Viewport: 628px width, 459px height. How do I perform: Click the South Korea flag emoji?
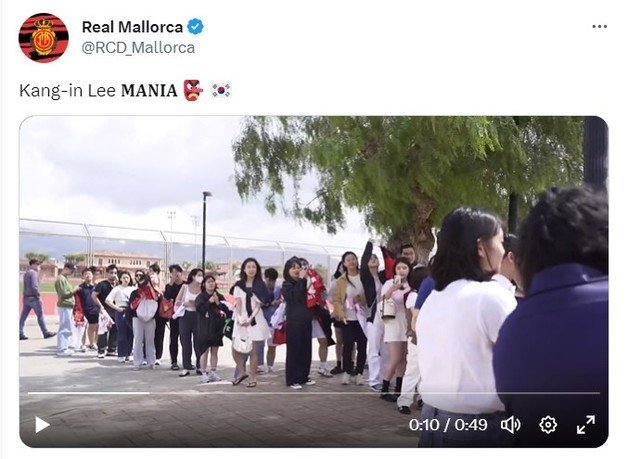[x=221, y=90]
